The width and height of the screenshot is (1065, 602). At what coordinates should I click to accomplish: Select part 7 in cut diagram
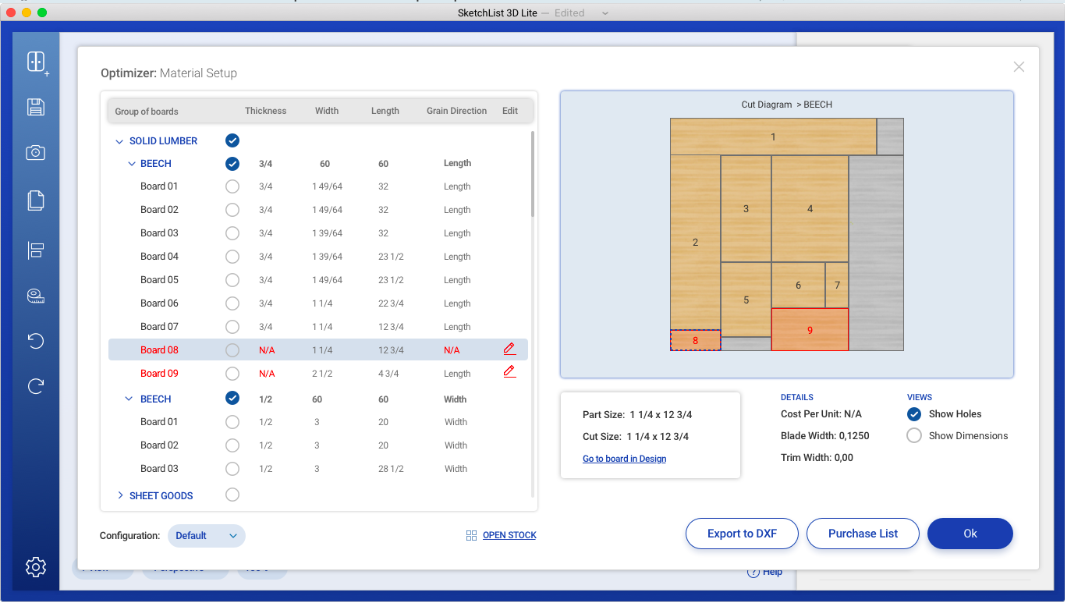(x=837, y=285)
